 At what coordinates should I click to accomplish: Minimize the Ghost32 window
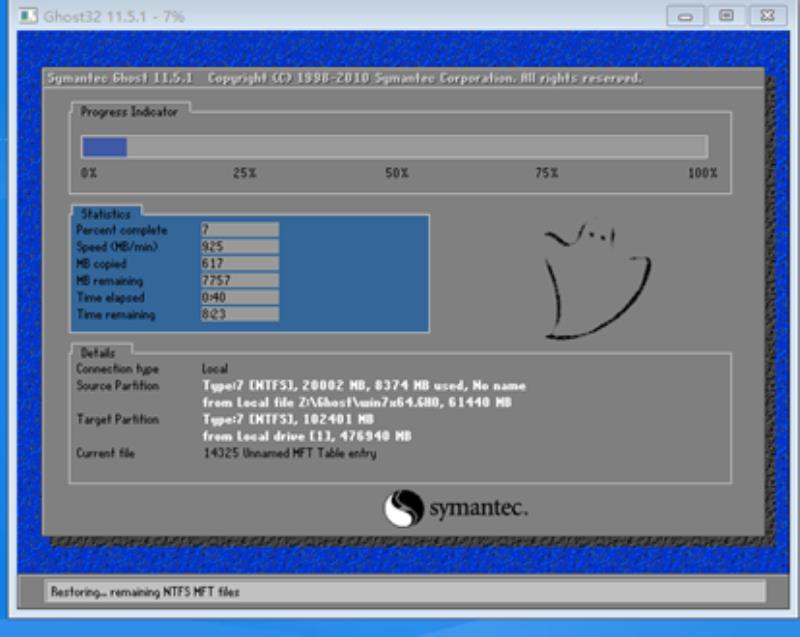(685, 16)
